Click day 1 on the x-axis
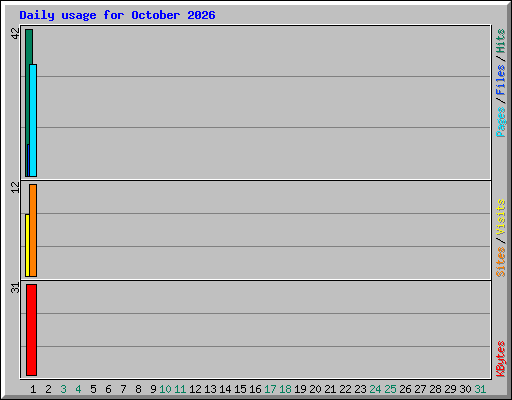 click(x=33, y=389)
